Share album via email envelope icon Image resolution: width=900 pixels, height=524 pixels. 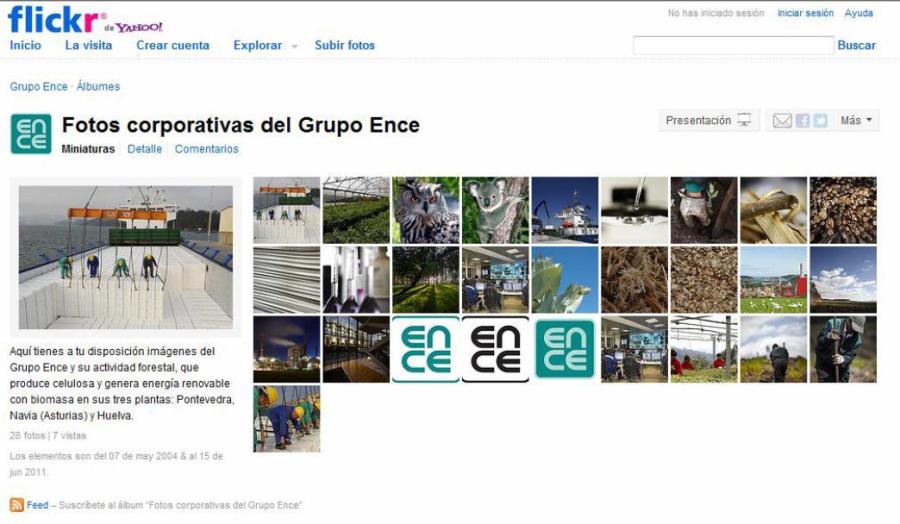tap(782, 121)
